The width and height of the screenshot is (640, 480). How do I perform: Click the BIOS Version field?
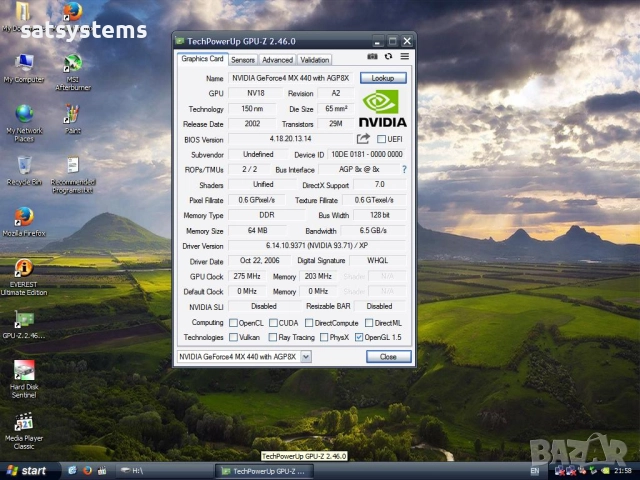pos(290,139)
